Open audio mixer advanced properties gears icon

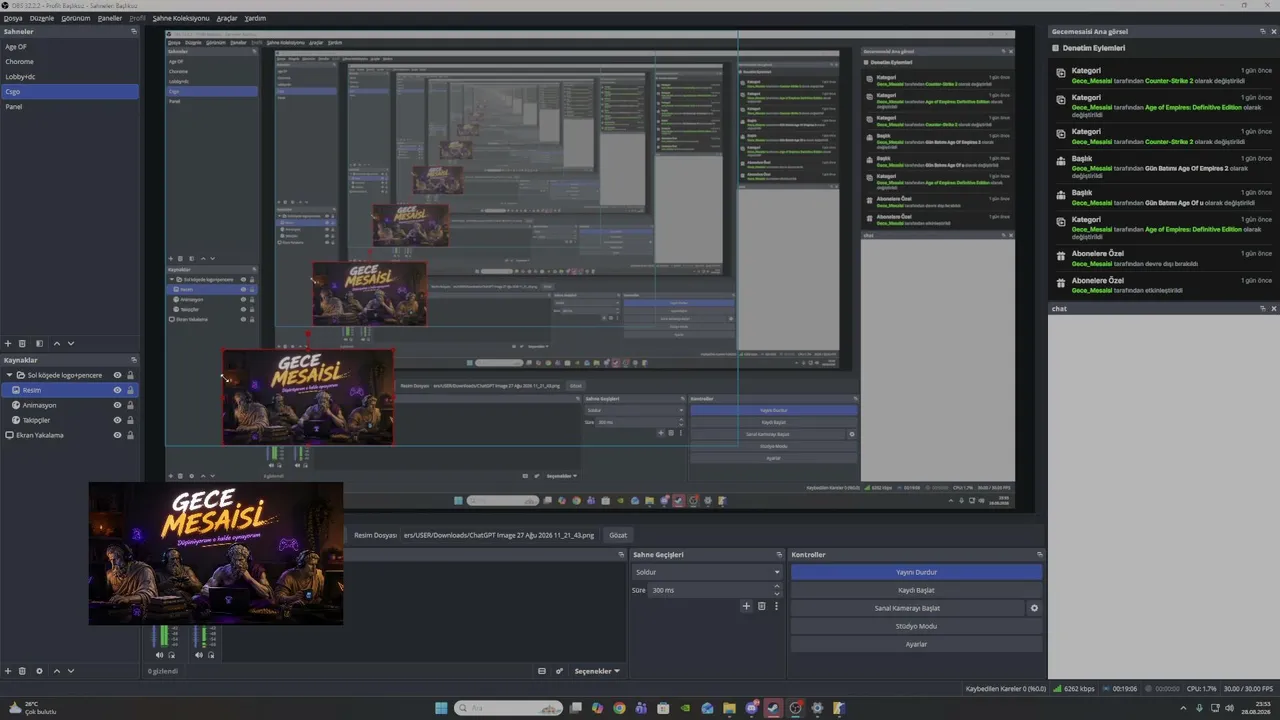[559, 671]
